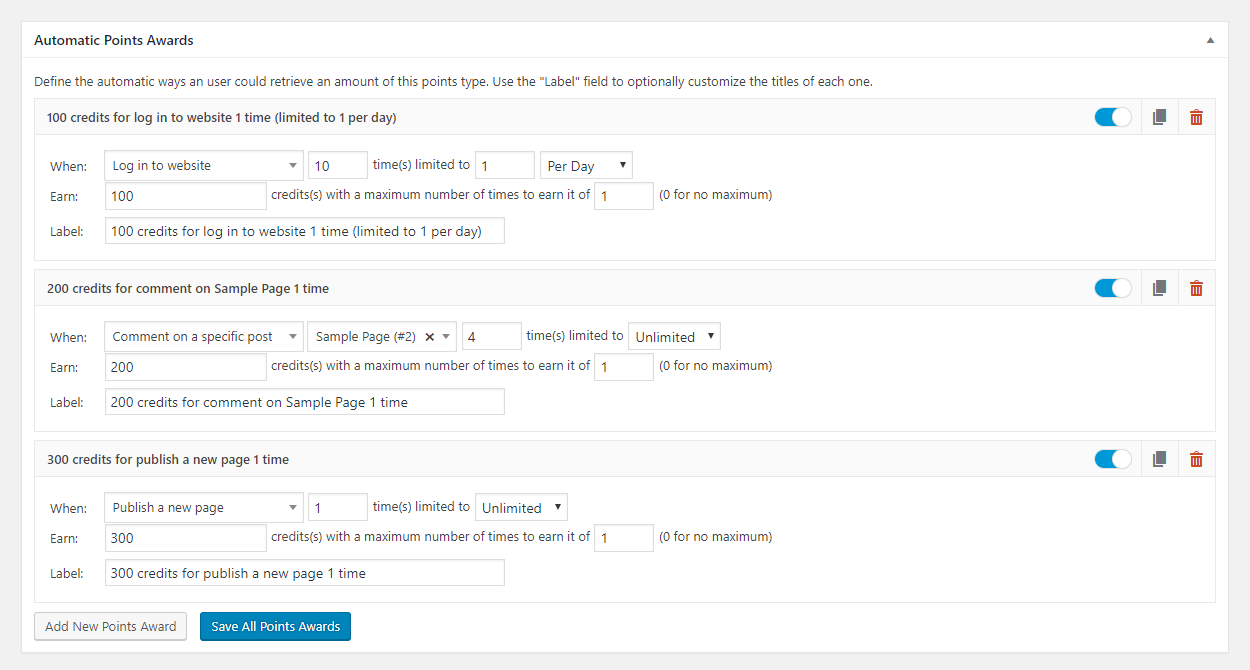The width and height of the screenshot is (1250, 670).
Task: Disable the 300 credits publish page toggle
Action: [x=1113, y=459]
